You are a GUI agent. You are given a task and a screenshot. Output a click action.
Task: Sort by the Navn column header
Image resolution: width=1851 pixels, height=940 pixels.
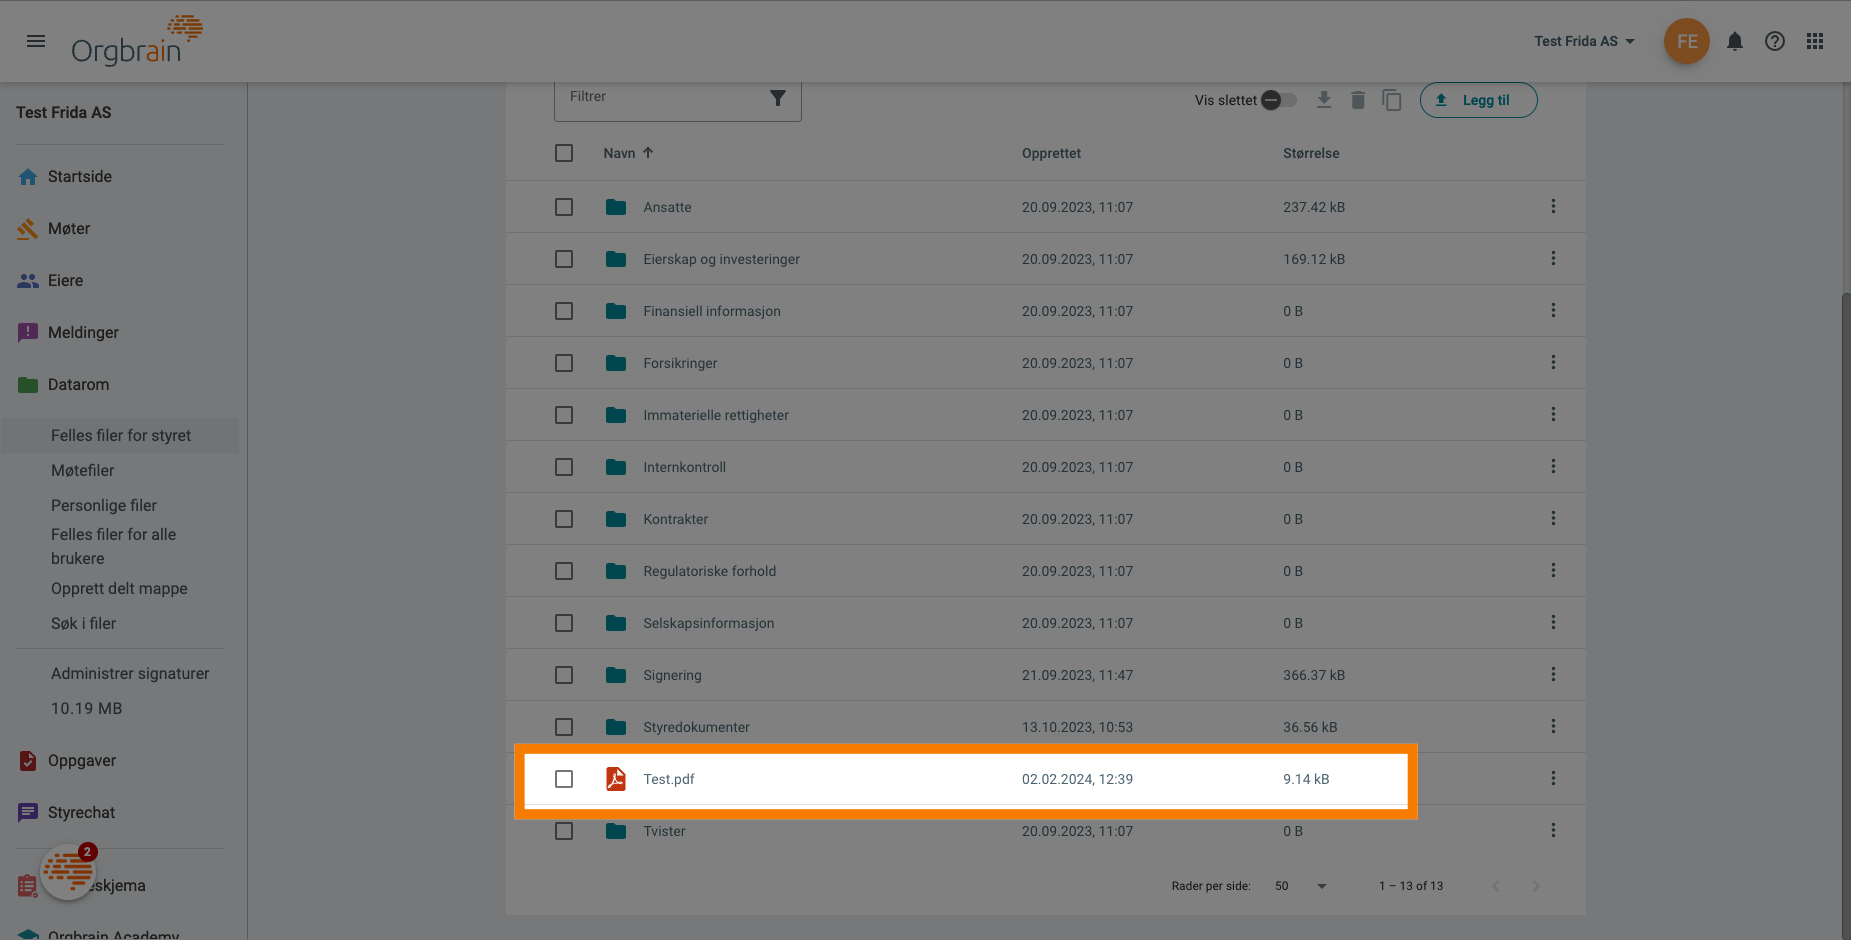[628, 153]
